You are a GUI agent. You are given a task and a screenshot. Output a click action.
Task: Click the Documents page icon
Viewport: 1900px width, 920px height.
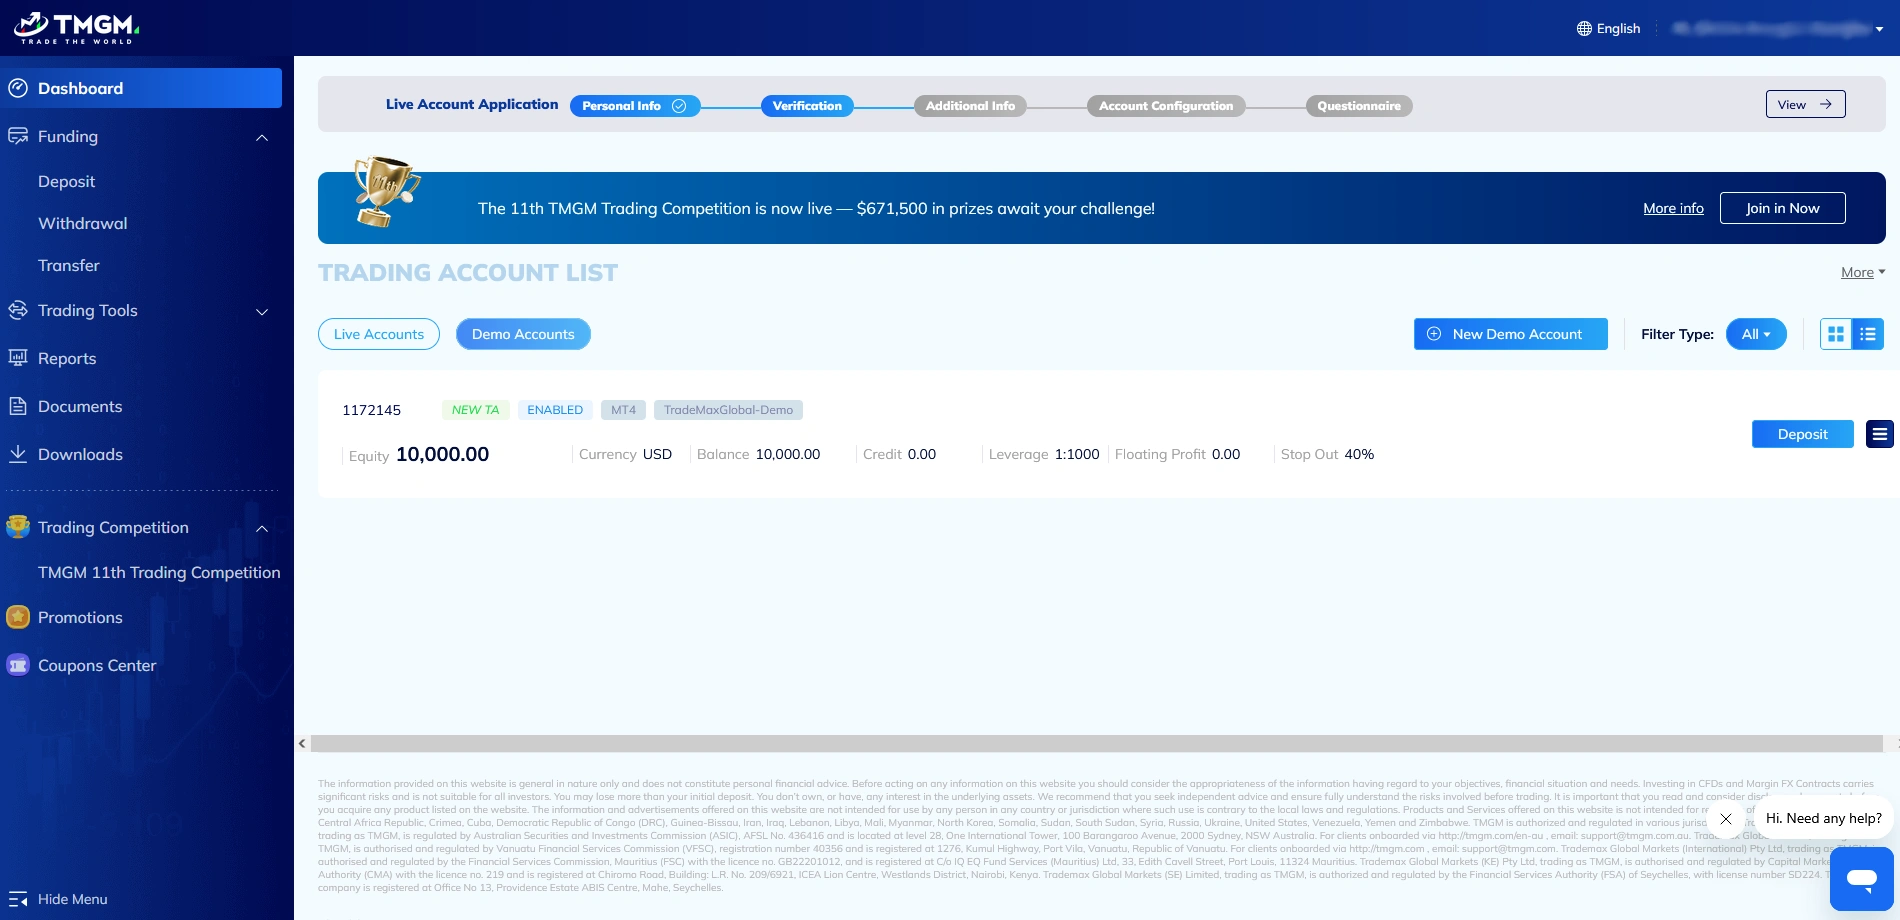18,406
